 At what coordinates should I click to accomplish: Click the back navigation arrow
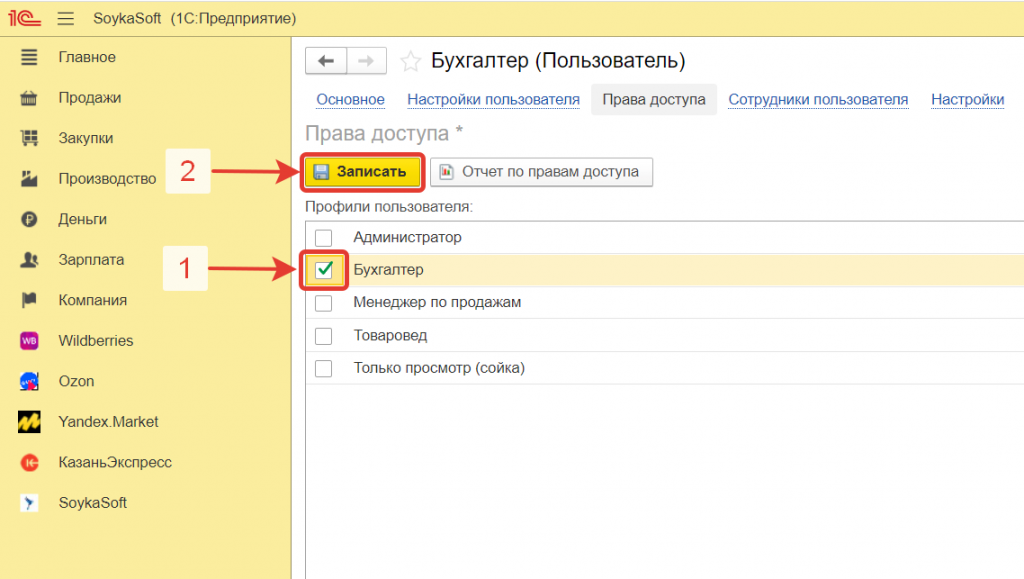[x=326, y=61]
